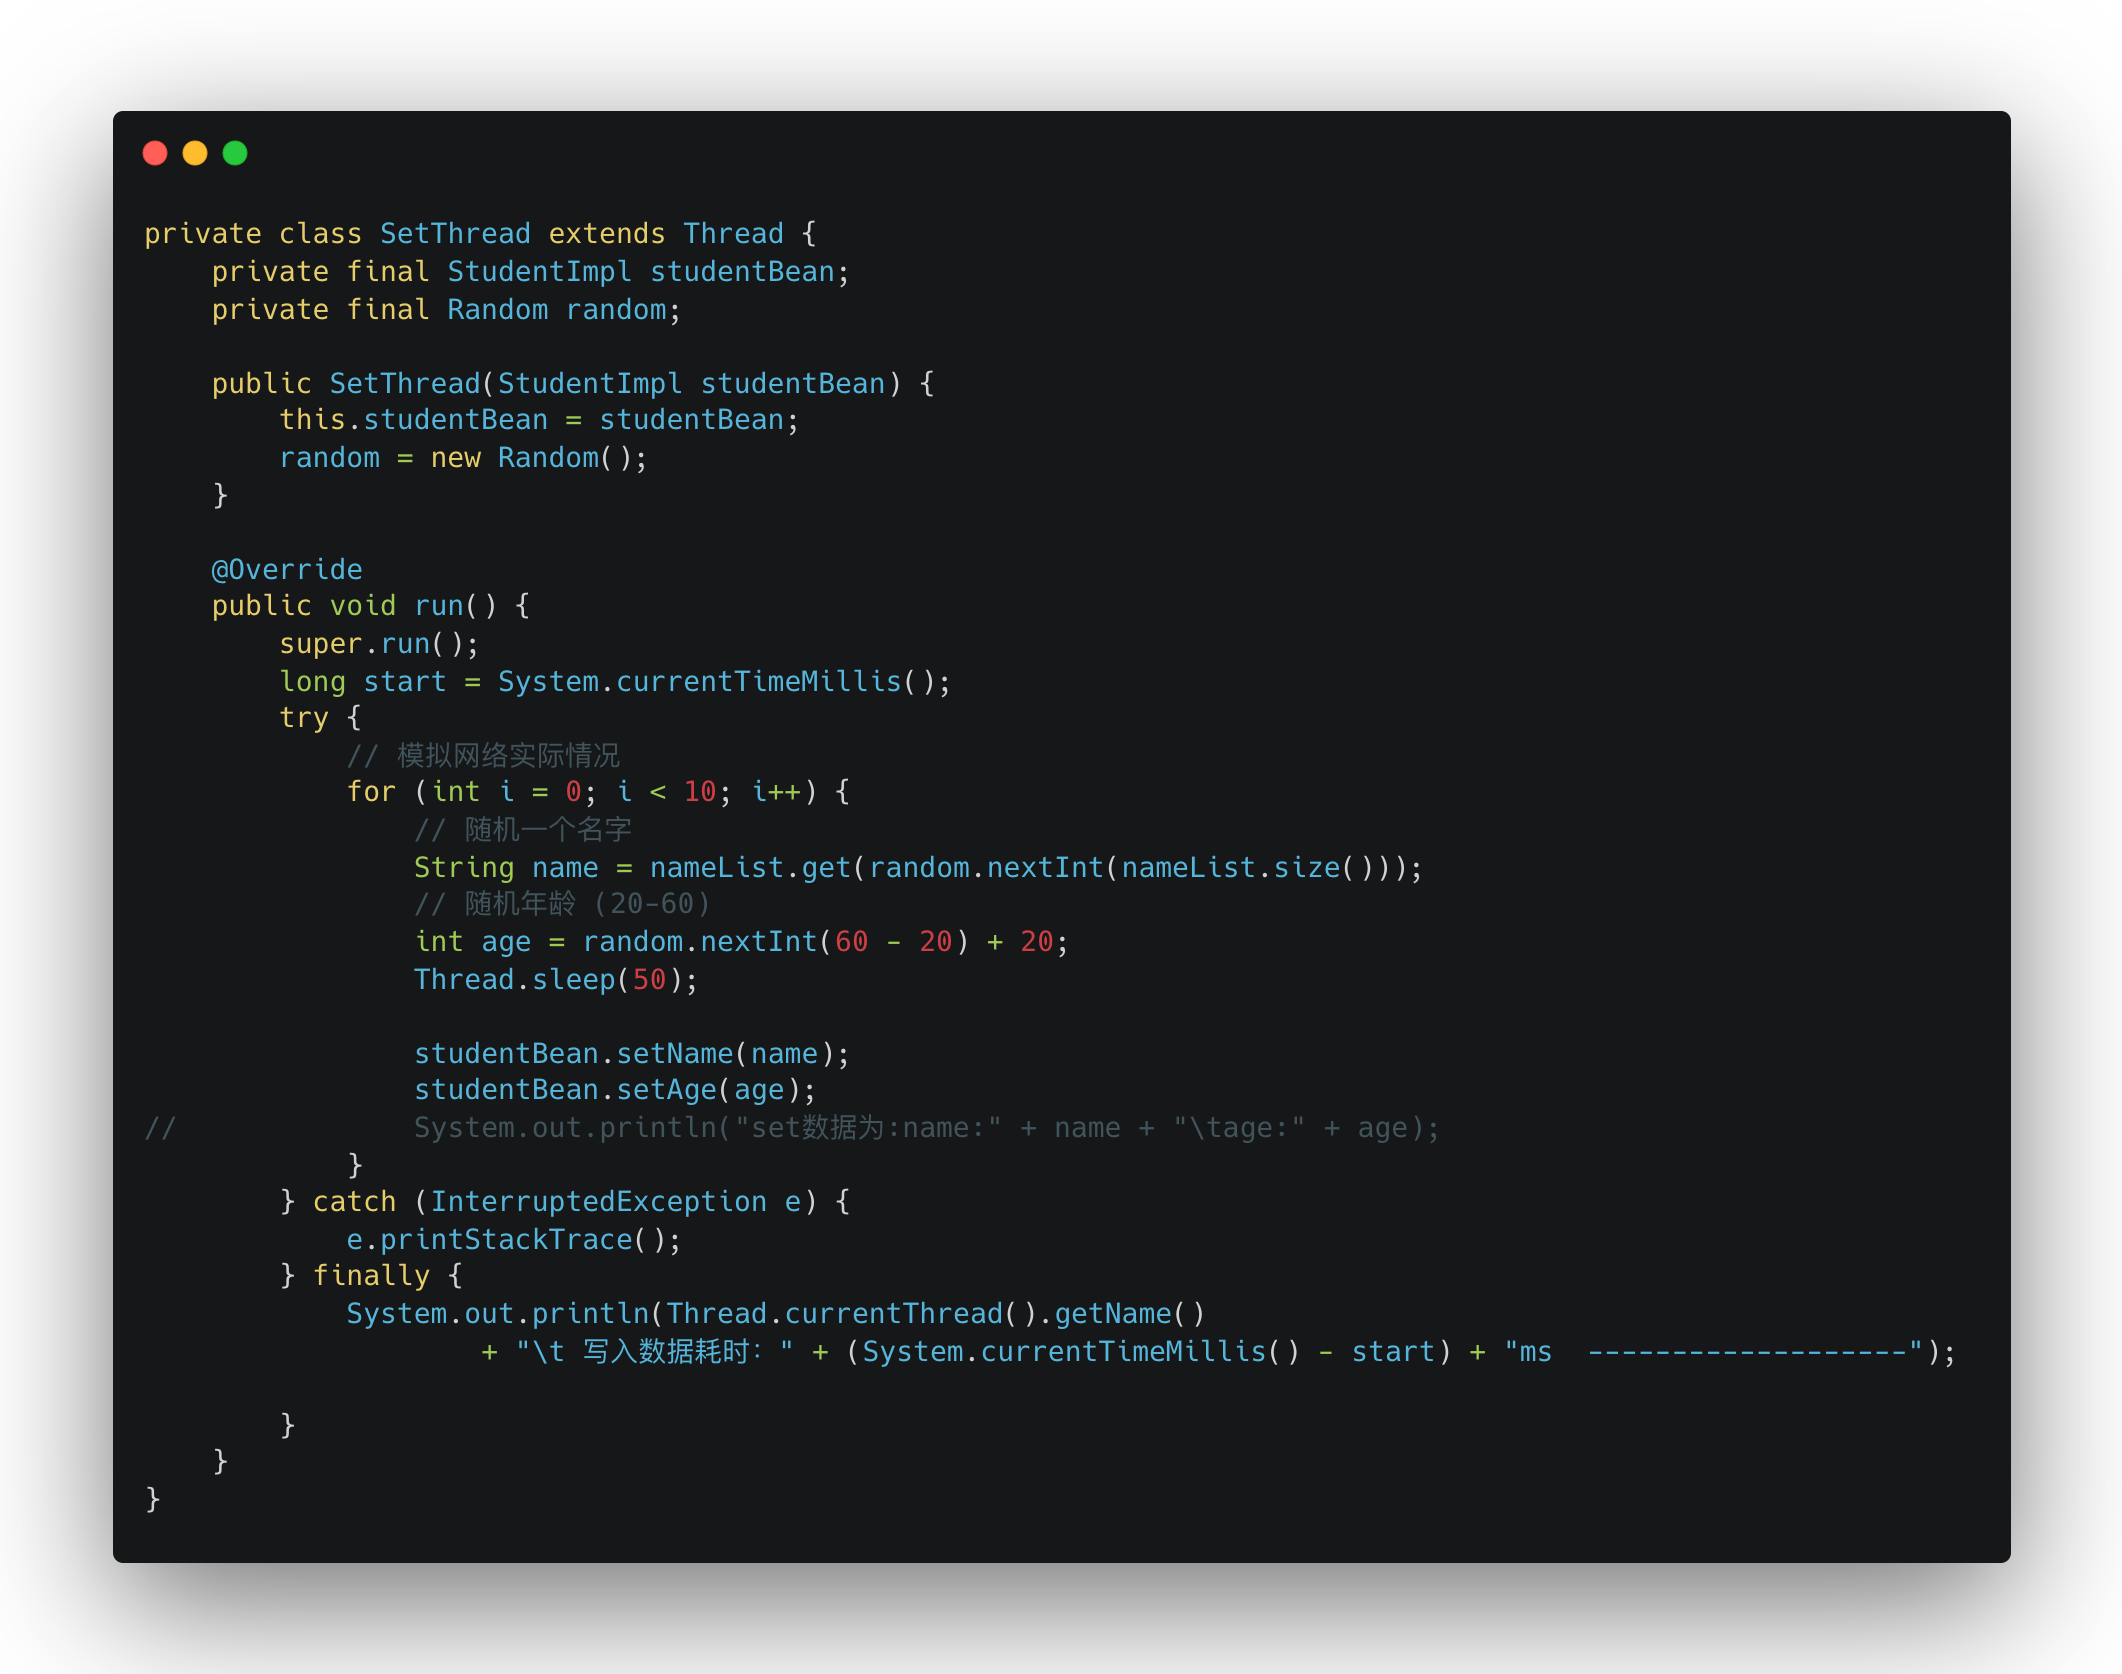Image resolution: width=2122 pixels, height=1674 pixels.
Task: Click 'random = new Random();' line
Action: pyautogui.click(x=463, y=458)
